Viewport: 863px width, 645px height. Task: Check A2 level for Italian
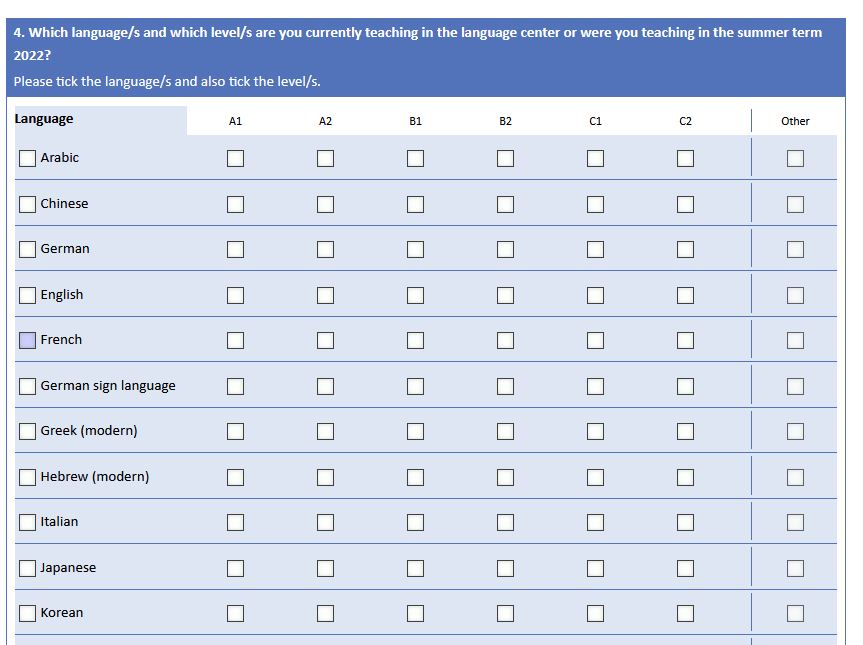pos(325,522)
